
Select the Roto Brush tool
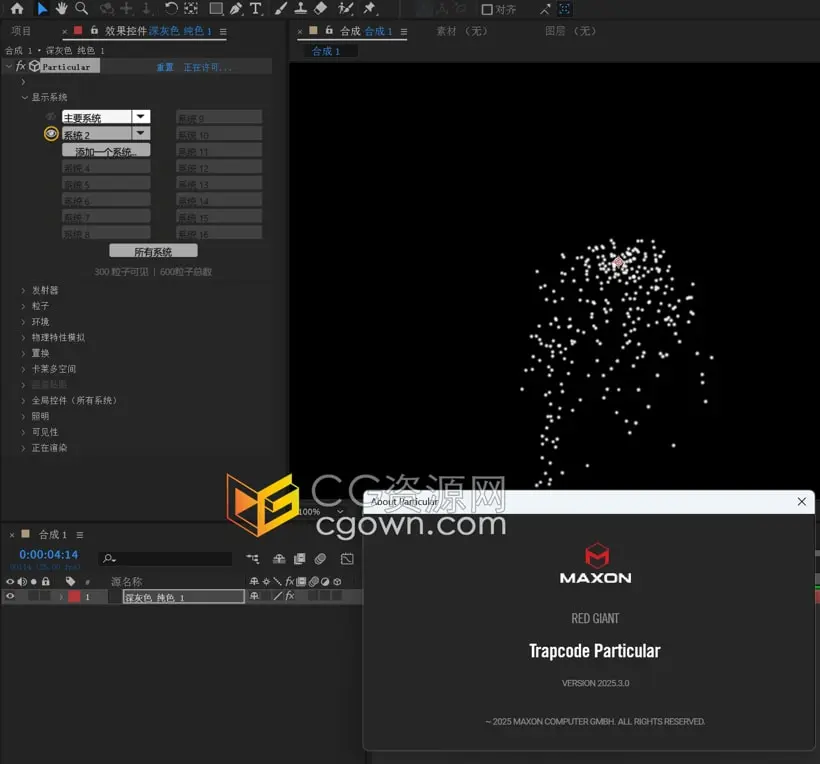[345, 8]
